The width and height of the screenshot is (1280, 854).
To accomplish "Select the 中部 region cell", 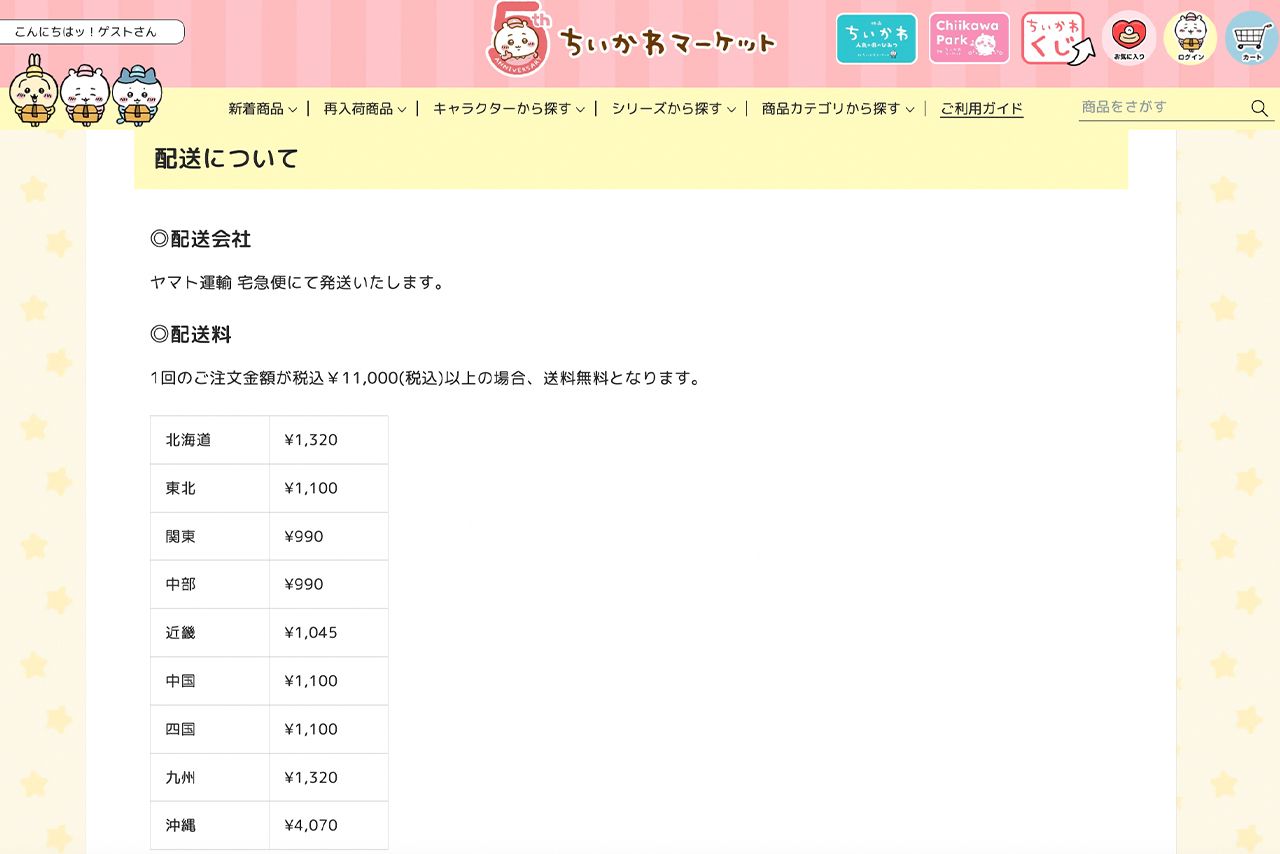I will point(210,584).
